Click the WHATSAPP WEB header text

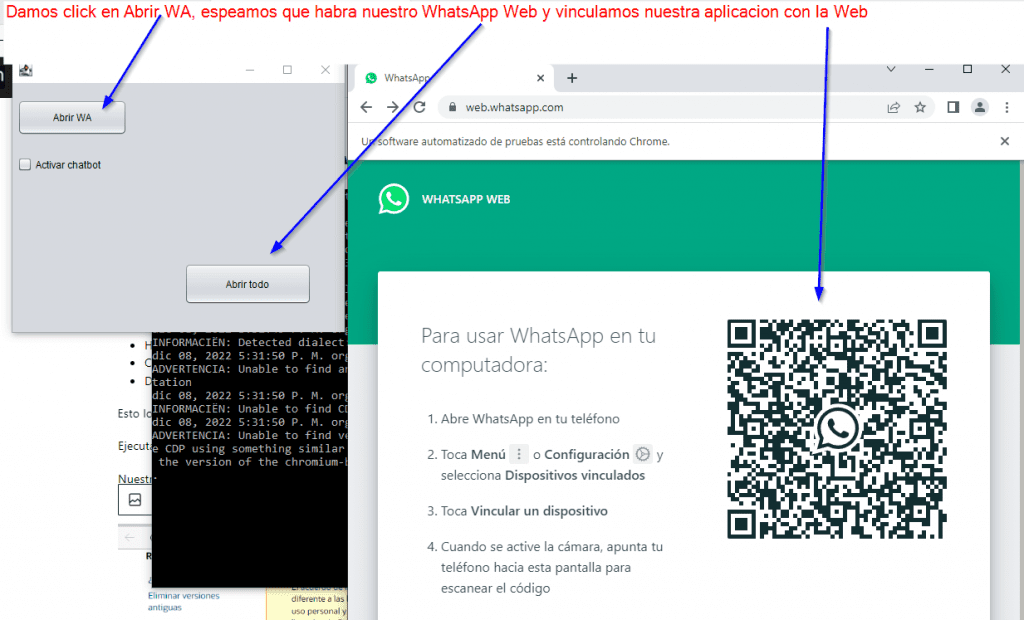(x=466, y=199)
